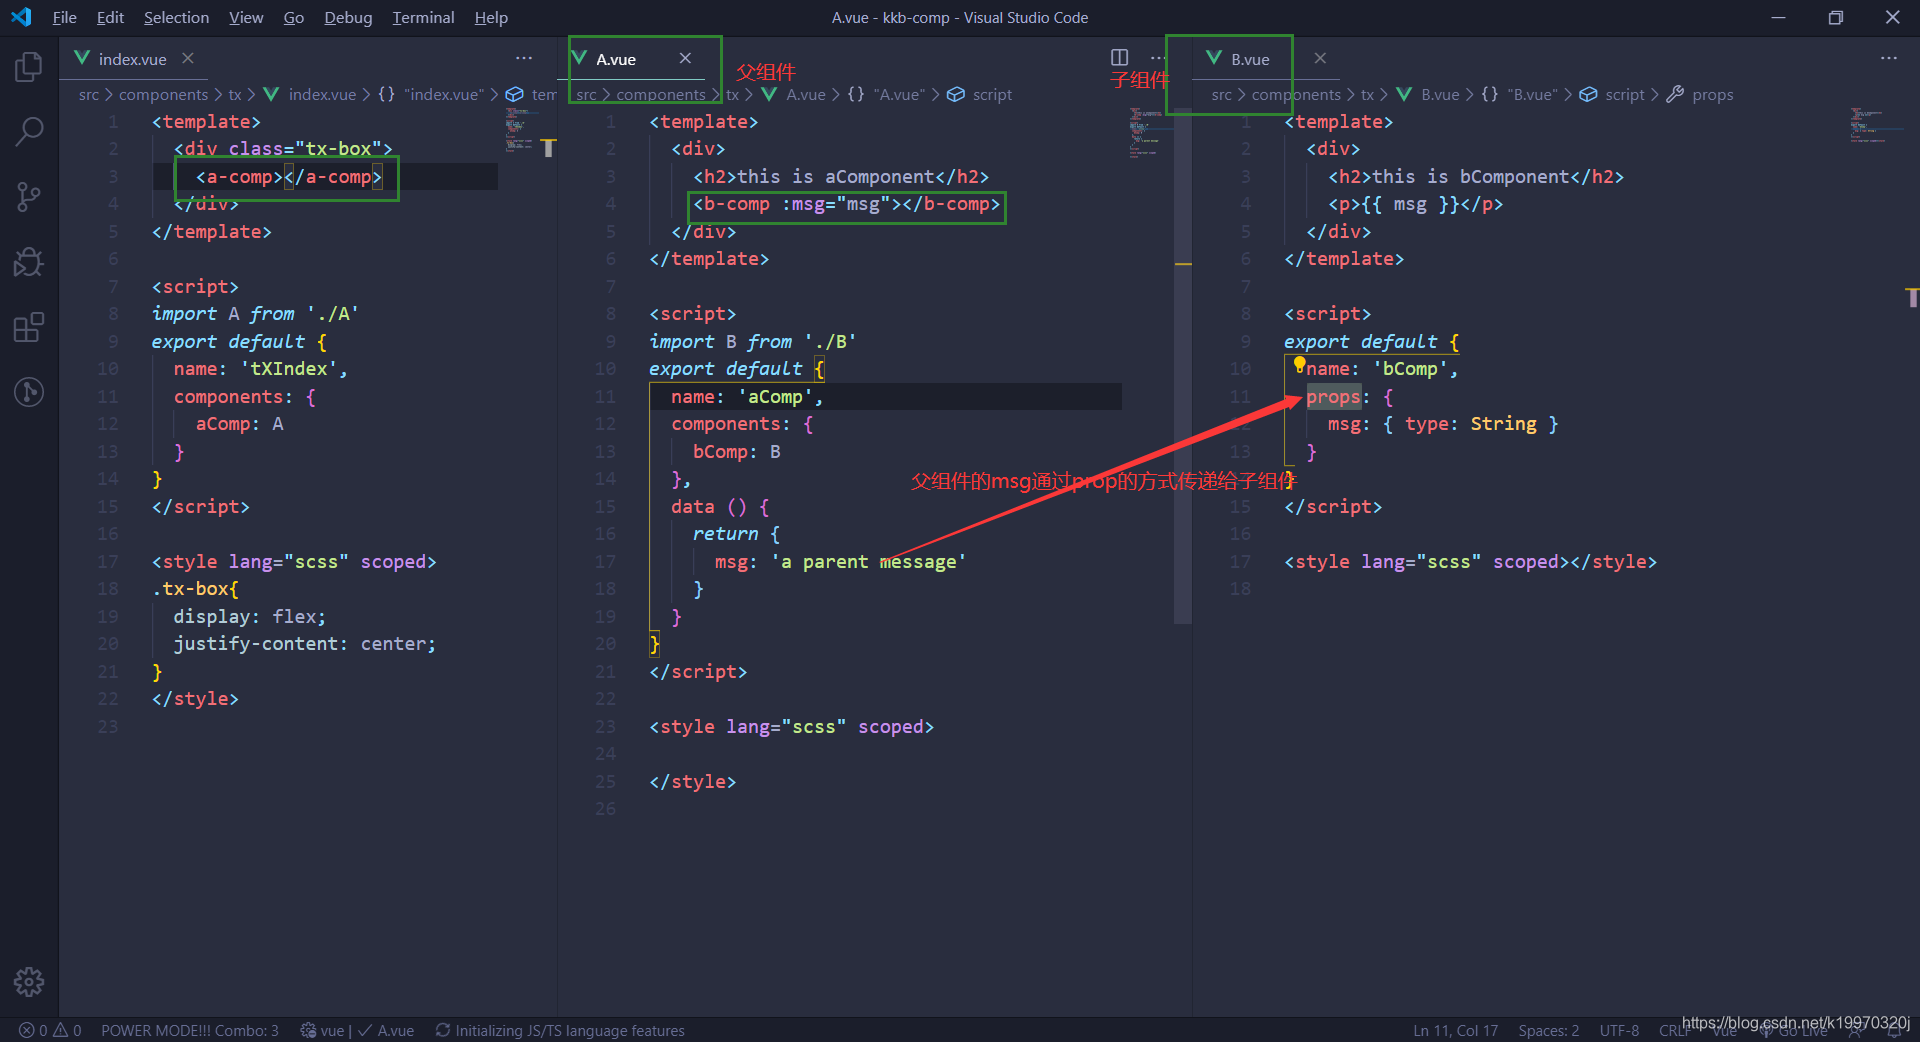Click 'justify-content: center;' line in index.vue

point(305,644)
